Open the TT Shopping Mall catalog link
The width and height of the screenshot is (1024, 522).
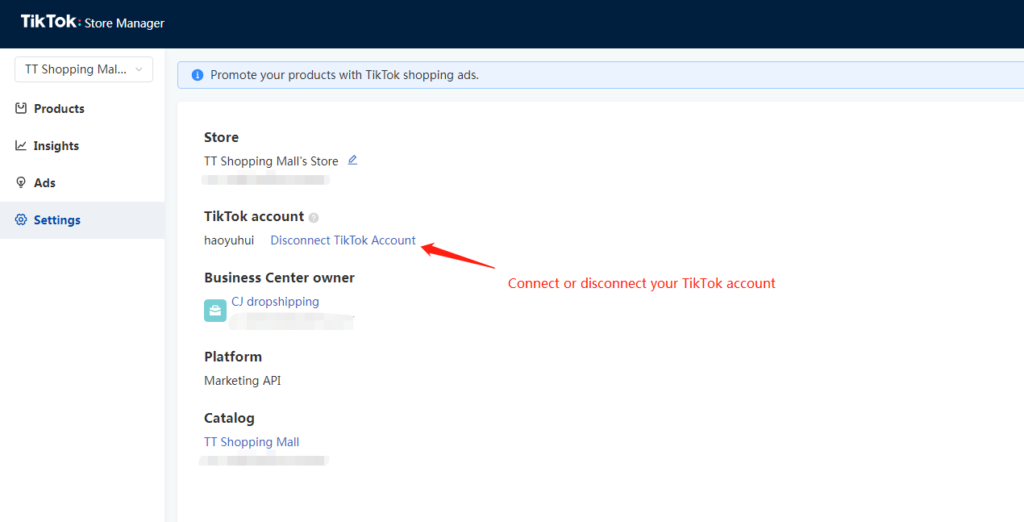[x=251, y=442]
